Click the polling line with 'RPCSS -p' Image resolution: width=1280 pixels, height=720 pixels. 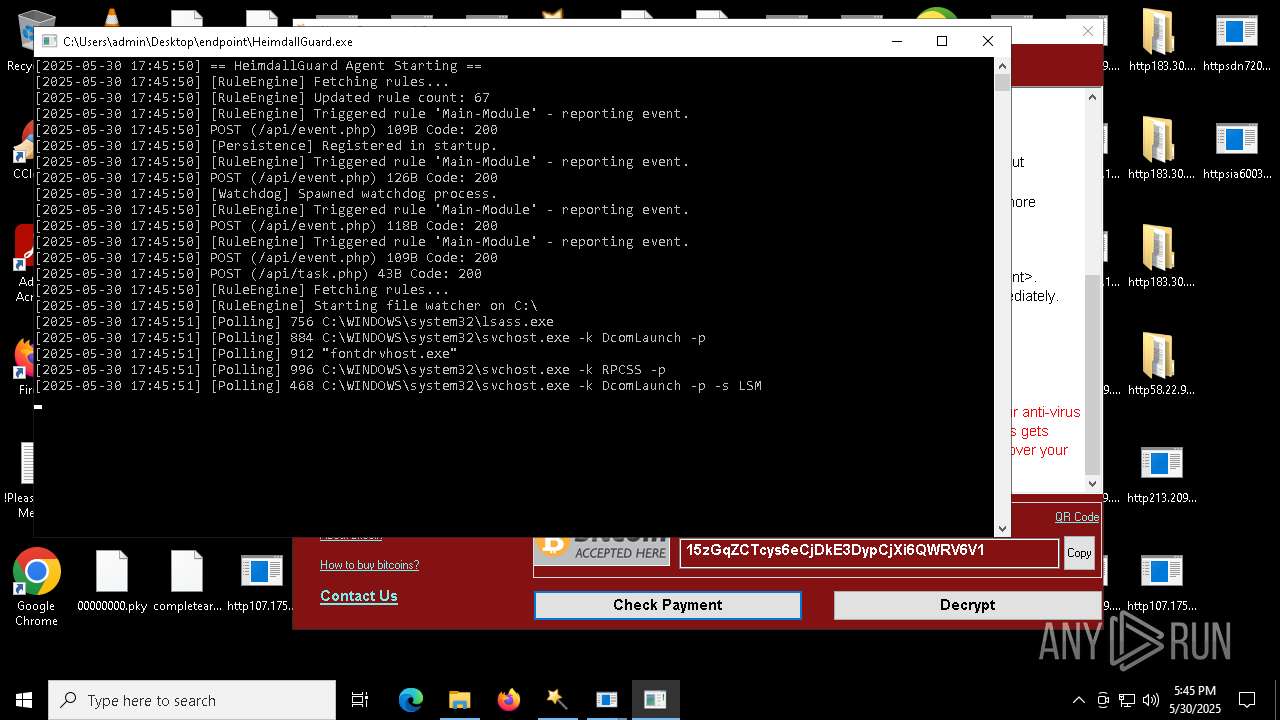[x=350, y=370]
